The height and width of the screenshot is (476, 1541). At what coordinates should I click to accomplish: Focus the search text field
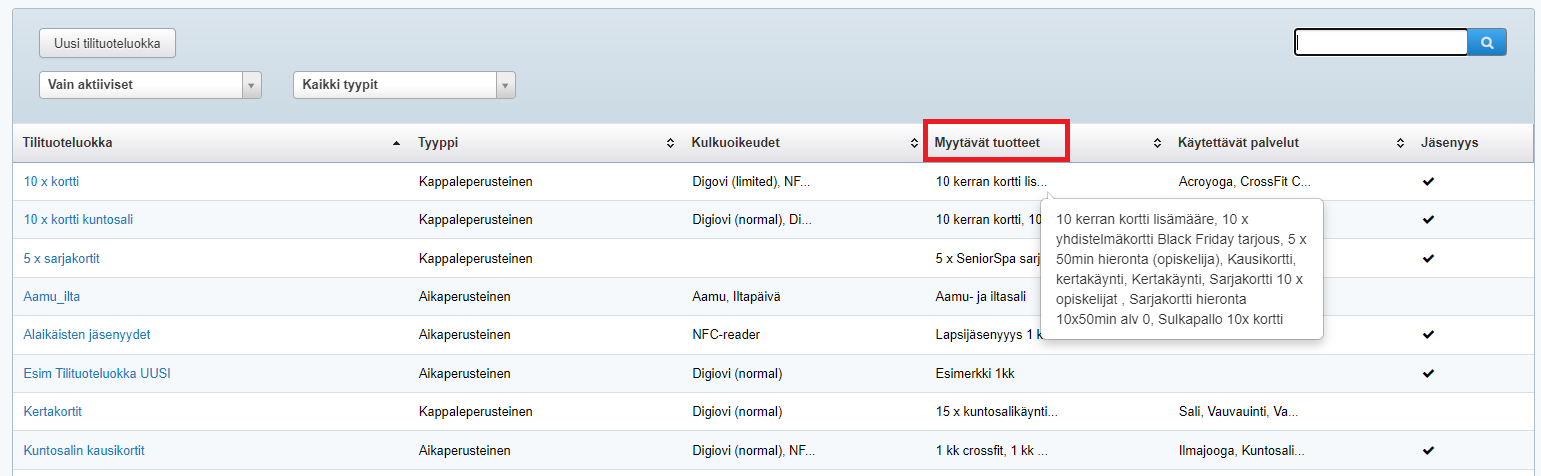coord(1380,42)
